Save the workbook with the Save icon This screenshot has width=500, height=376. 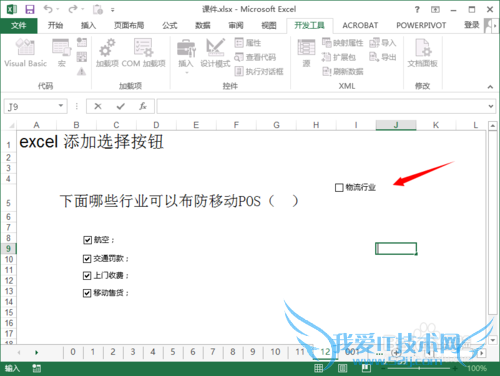point(30,9)
